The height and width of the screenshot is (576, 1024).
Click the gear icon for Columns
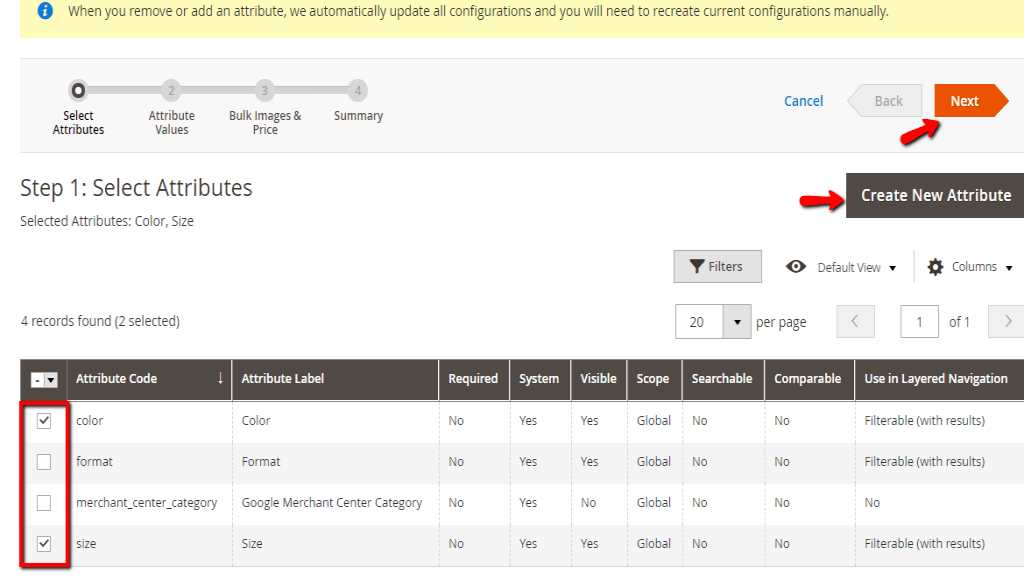pos(935,266)
